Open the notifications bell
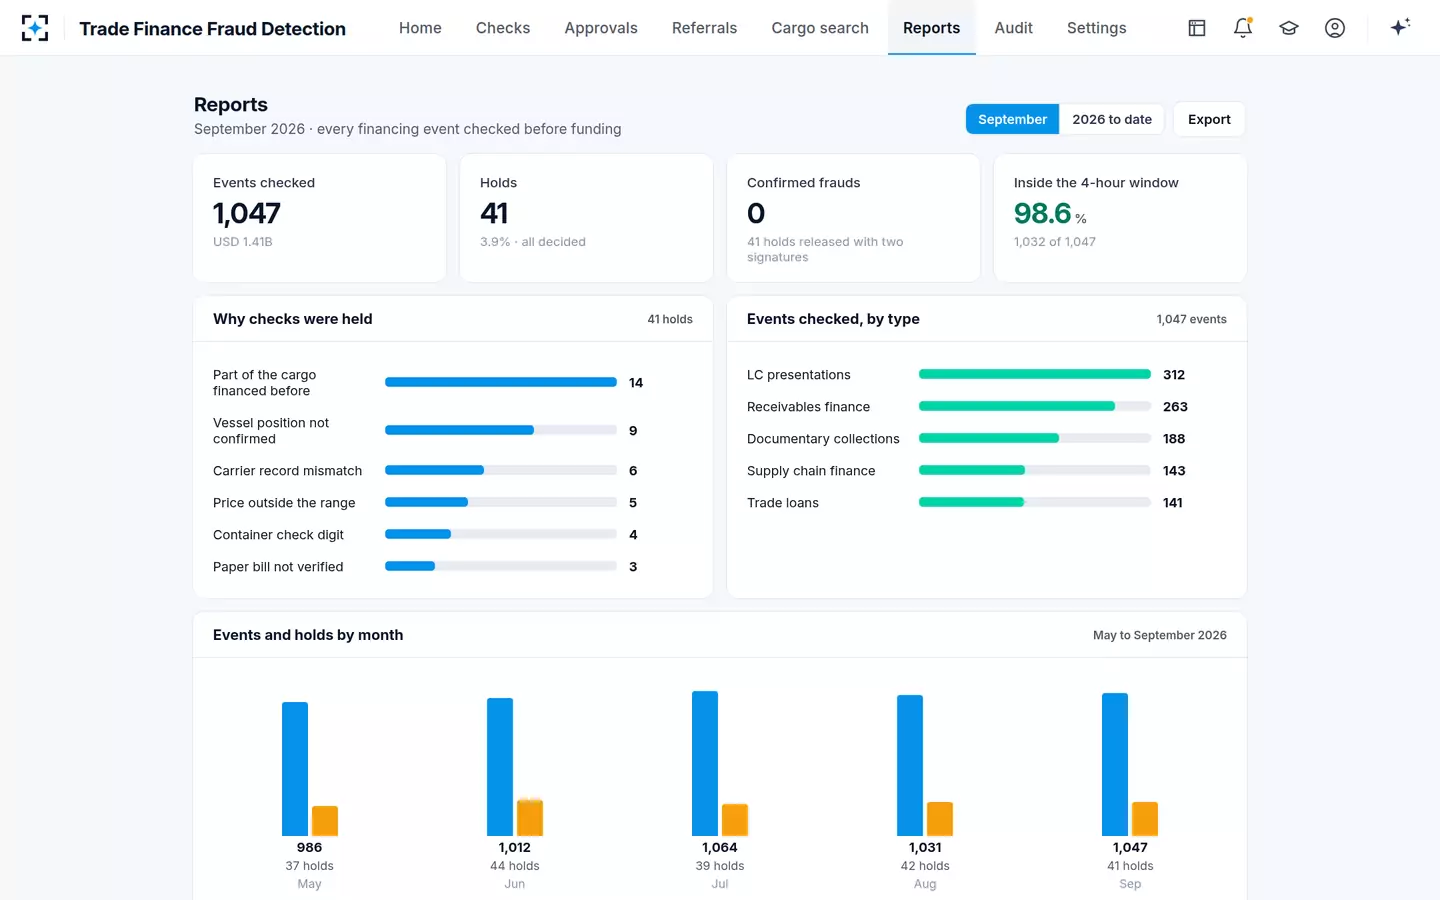 pos(1243,28)
